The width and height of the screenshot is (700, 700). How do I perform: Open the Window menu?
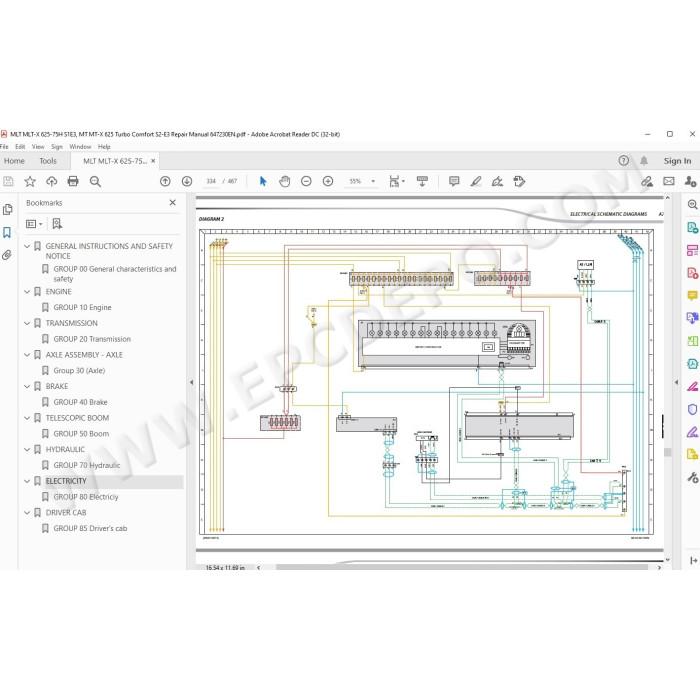click(80, 146)
